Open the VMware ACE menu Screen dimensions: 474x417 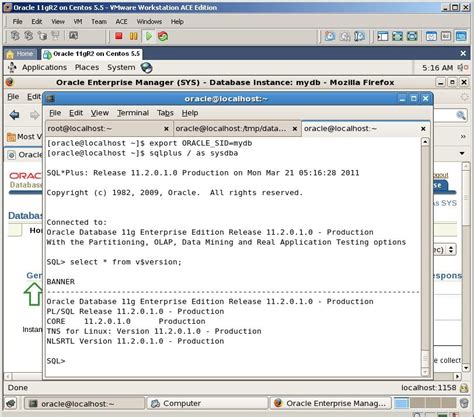(x=121, y=22)
